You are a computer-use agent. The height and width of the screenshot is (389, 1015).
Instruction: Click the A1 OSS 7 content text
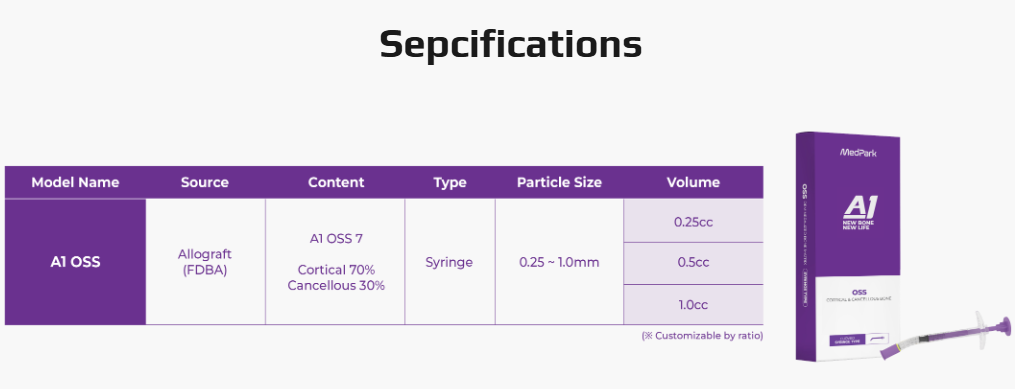(336, 239)
